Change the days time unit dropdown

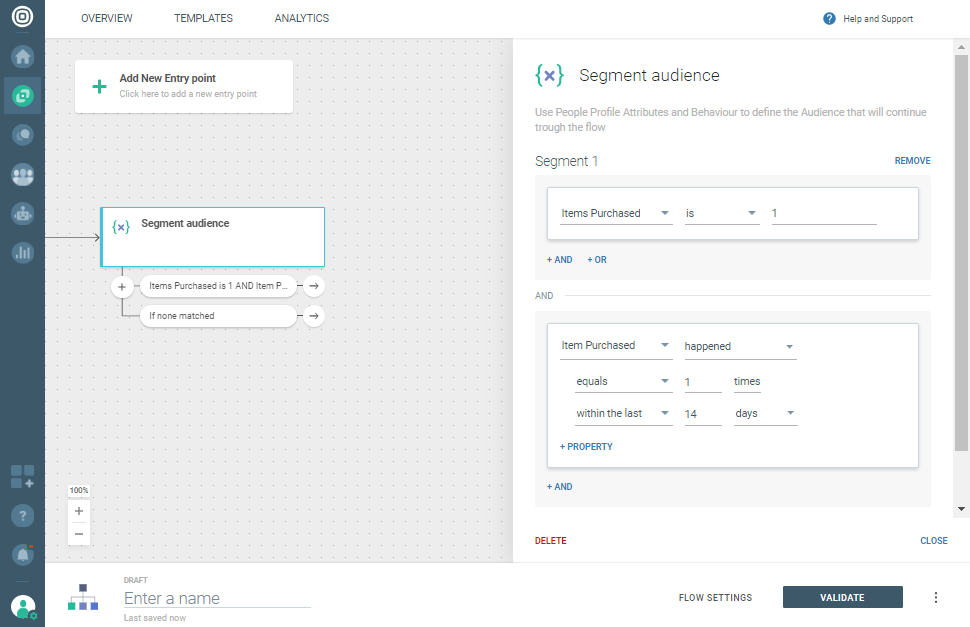tap(764, 413)
